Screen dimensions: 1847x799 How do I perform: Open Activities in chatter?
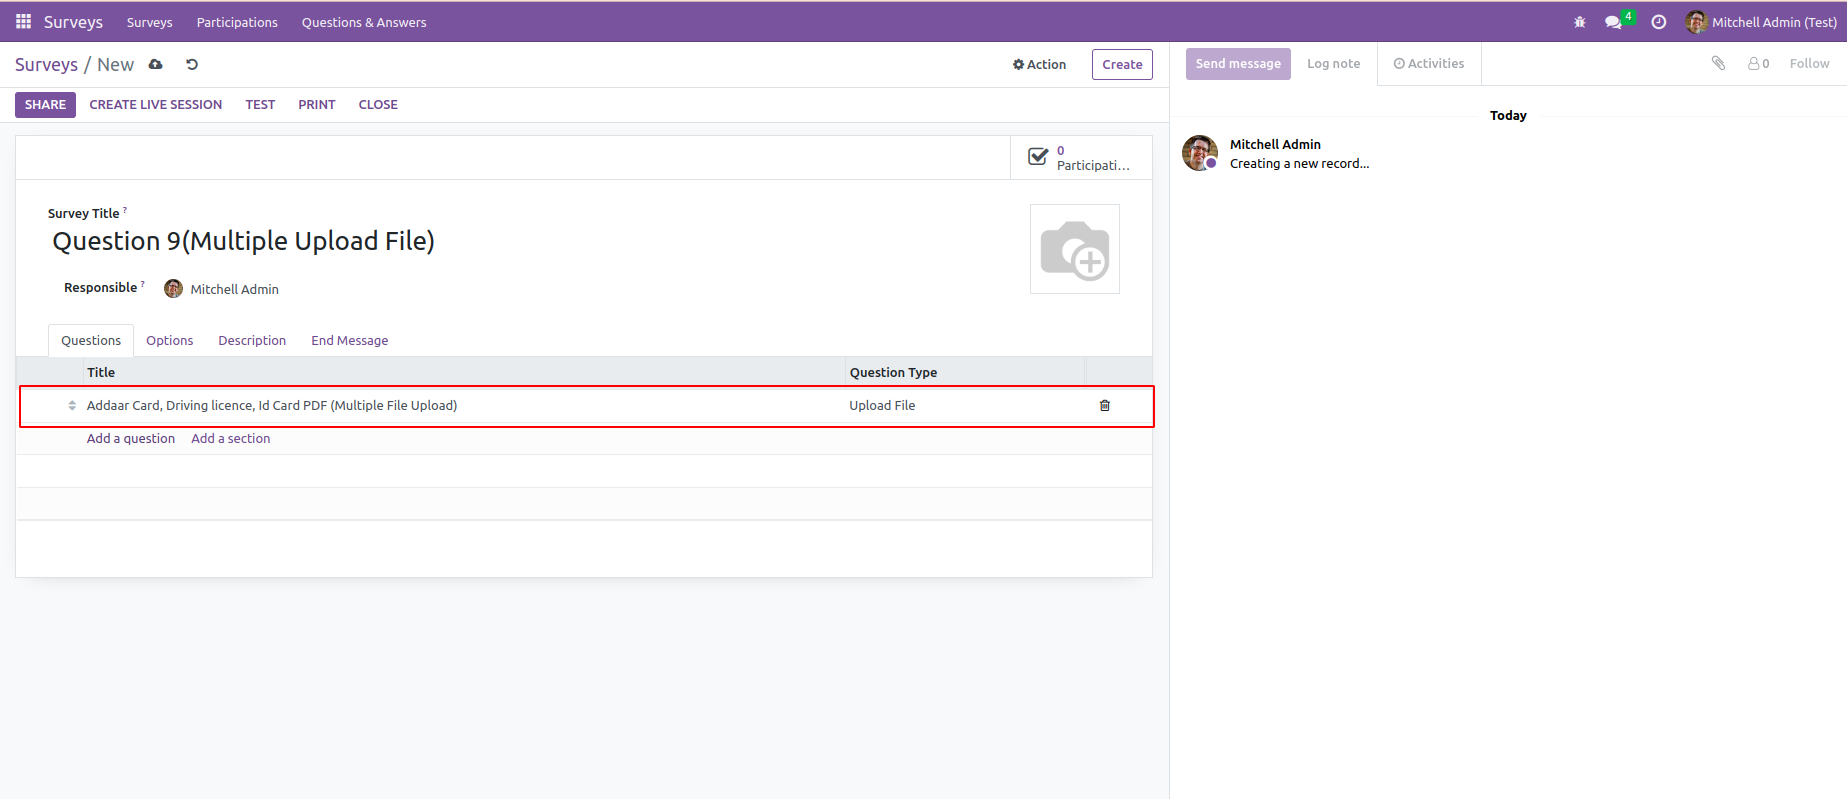tap(1429, 63)
